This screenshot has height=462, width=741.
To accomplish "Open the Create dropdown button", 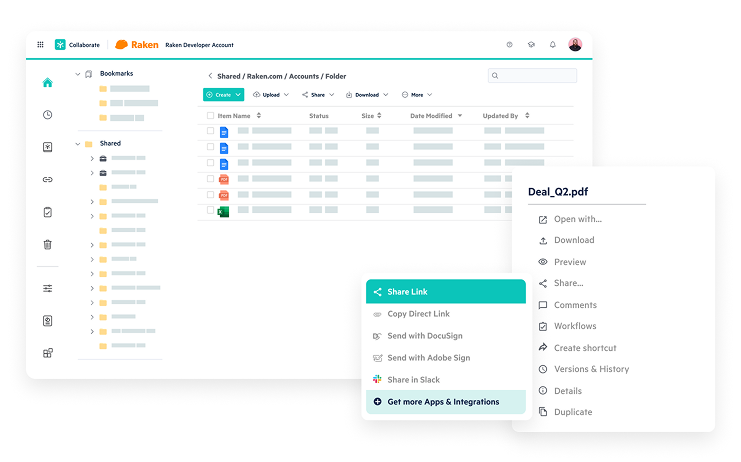I will click(x=223, y=95).
